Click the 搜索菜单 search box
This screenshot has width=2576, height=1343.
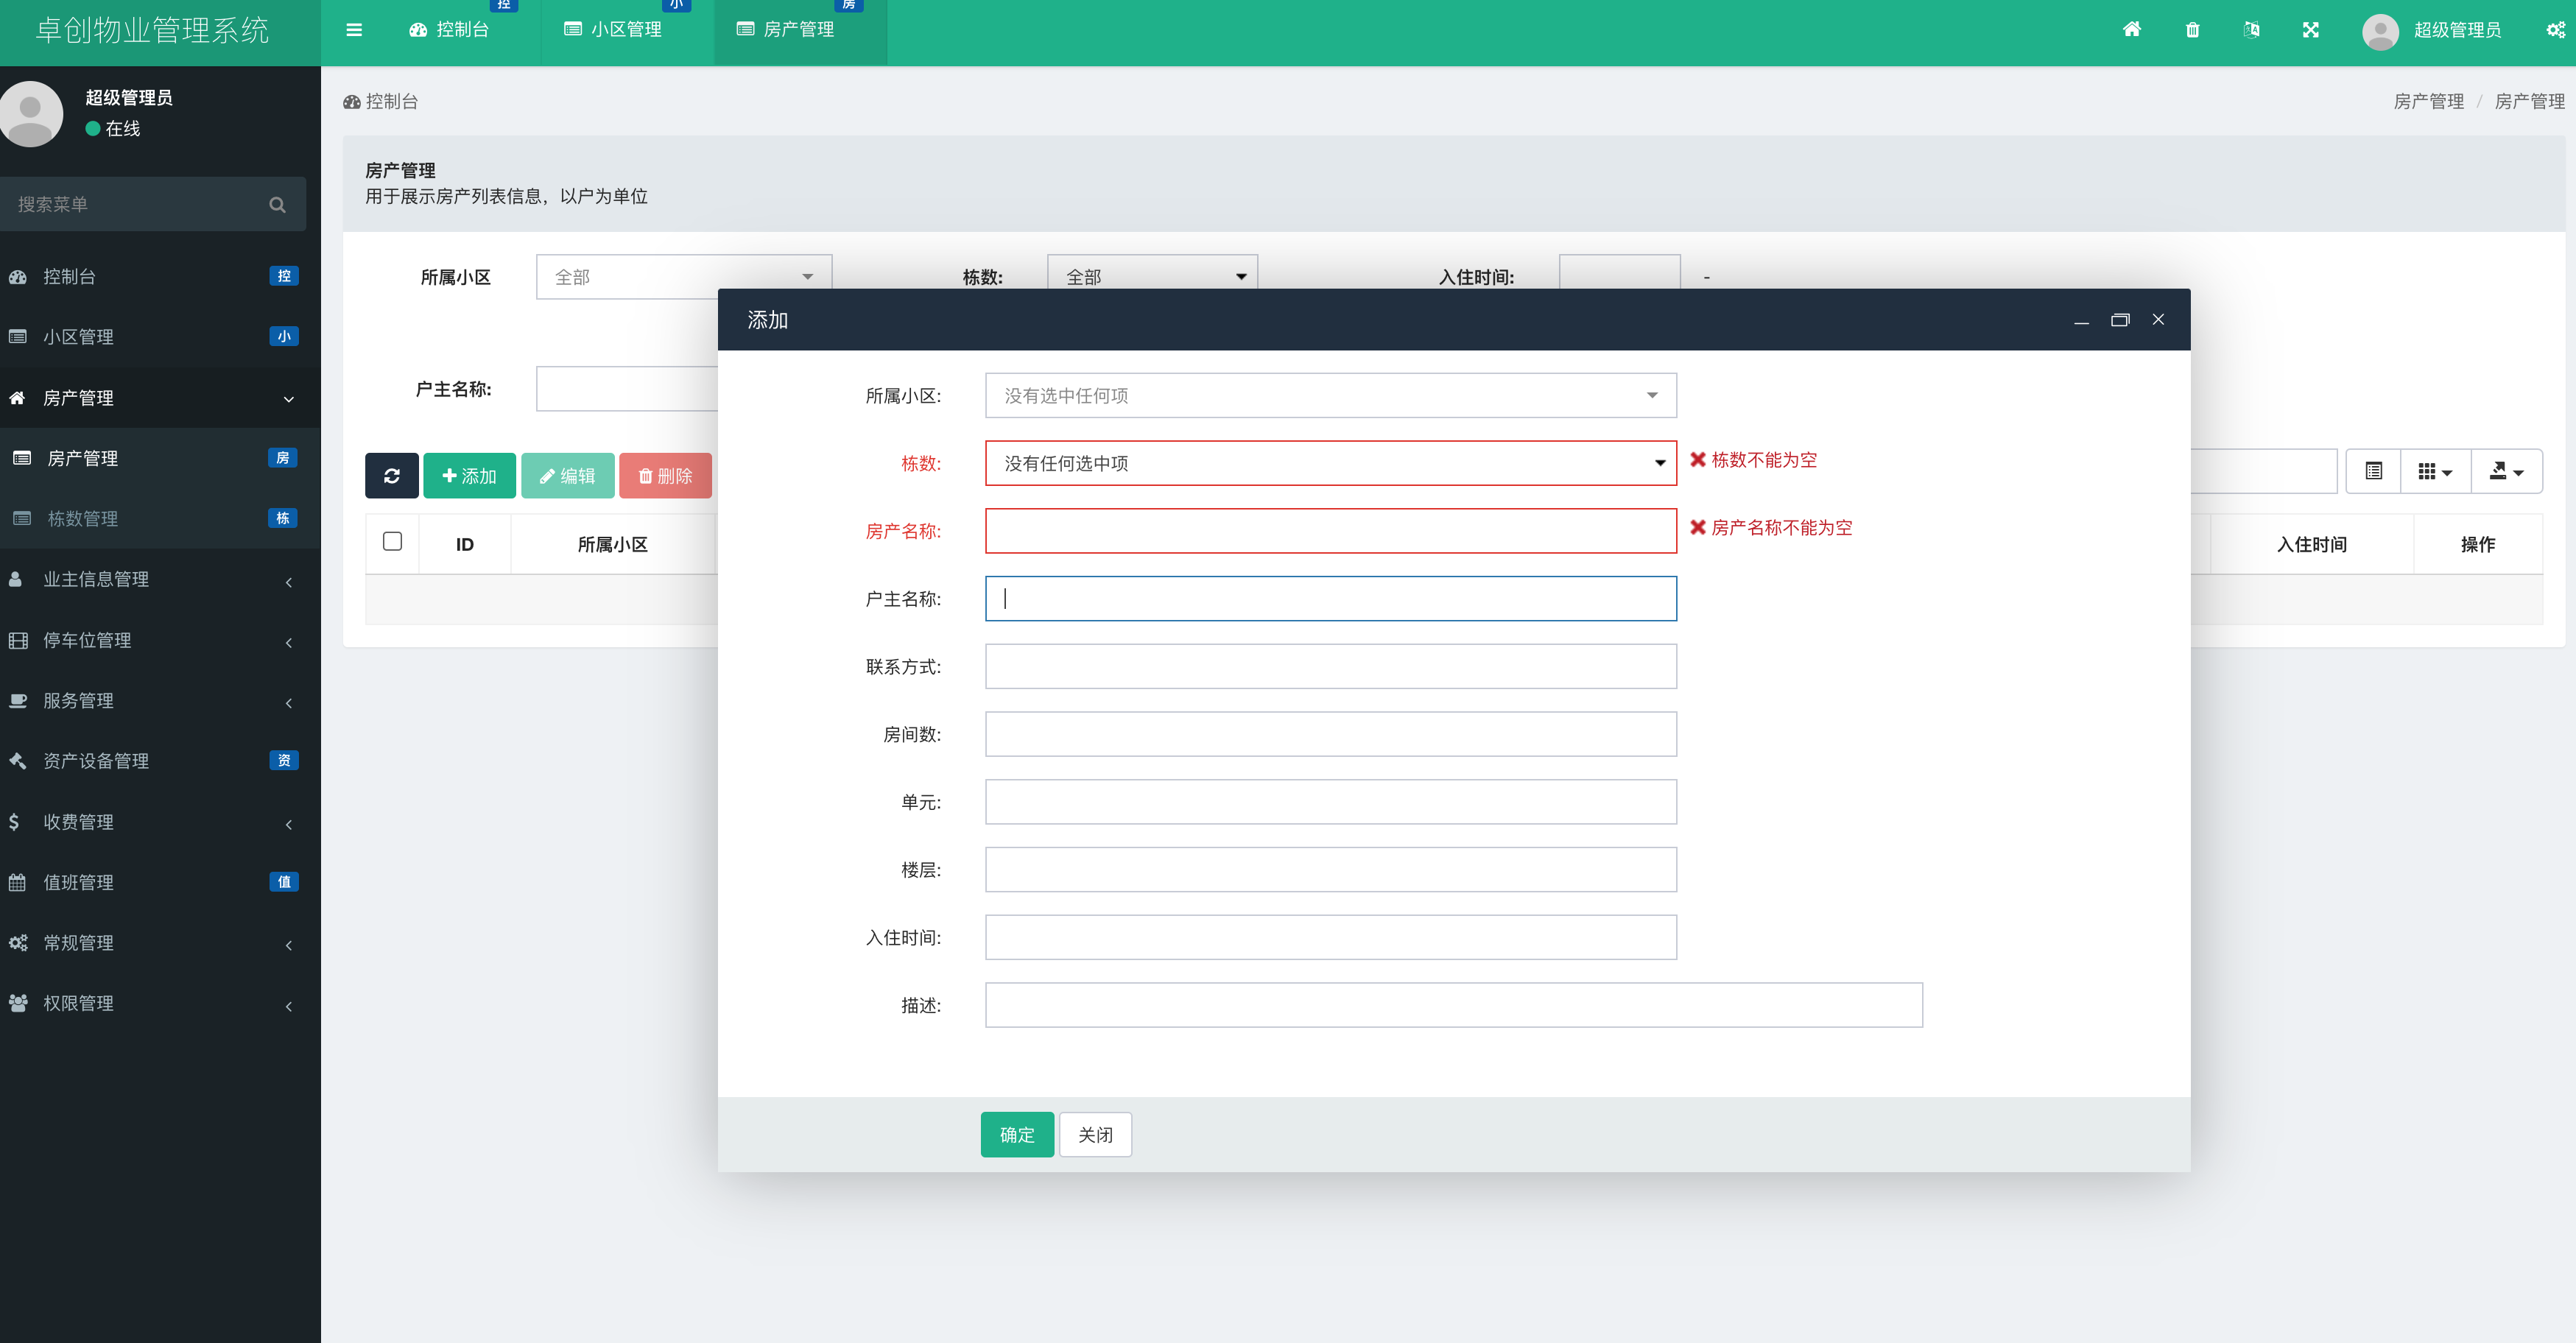pos(153,205)
